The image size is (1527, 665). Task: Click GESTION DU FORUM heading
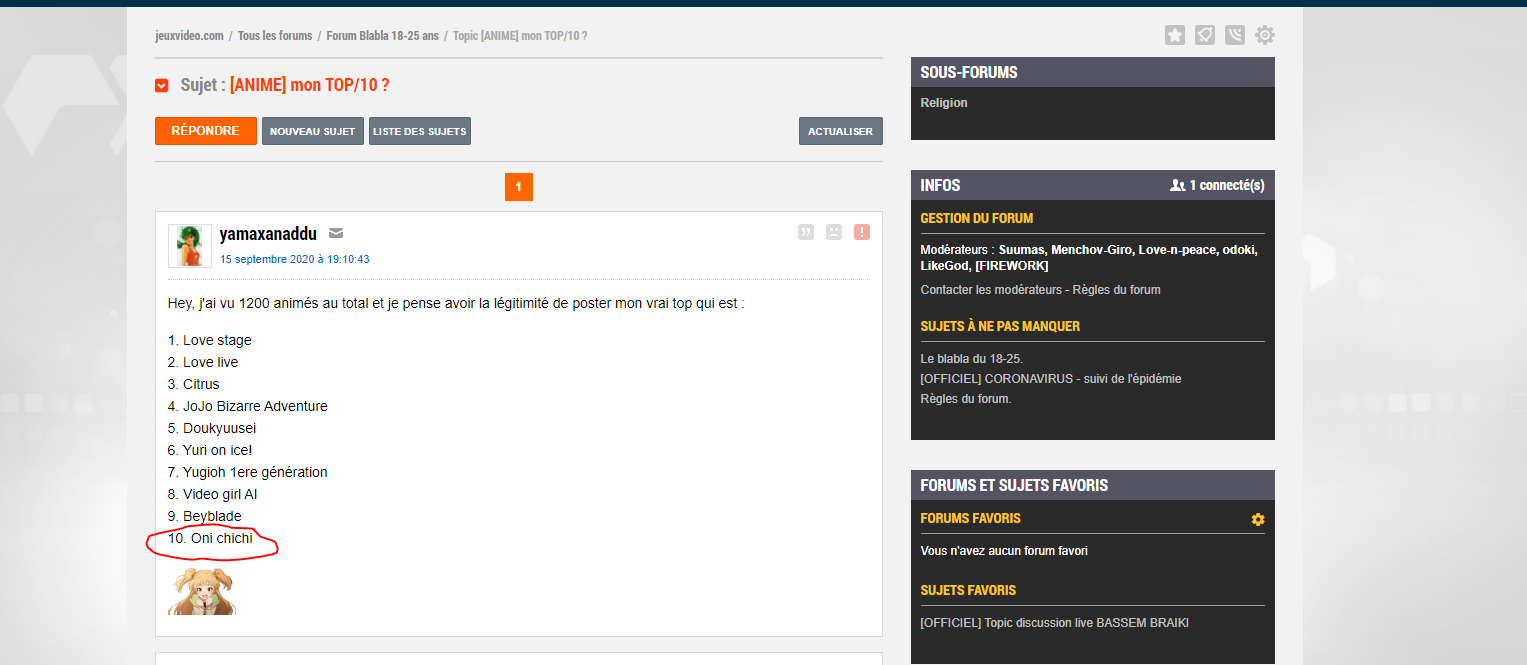pos(977,218)
